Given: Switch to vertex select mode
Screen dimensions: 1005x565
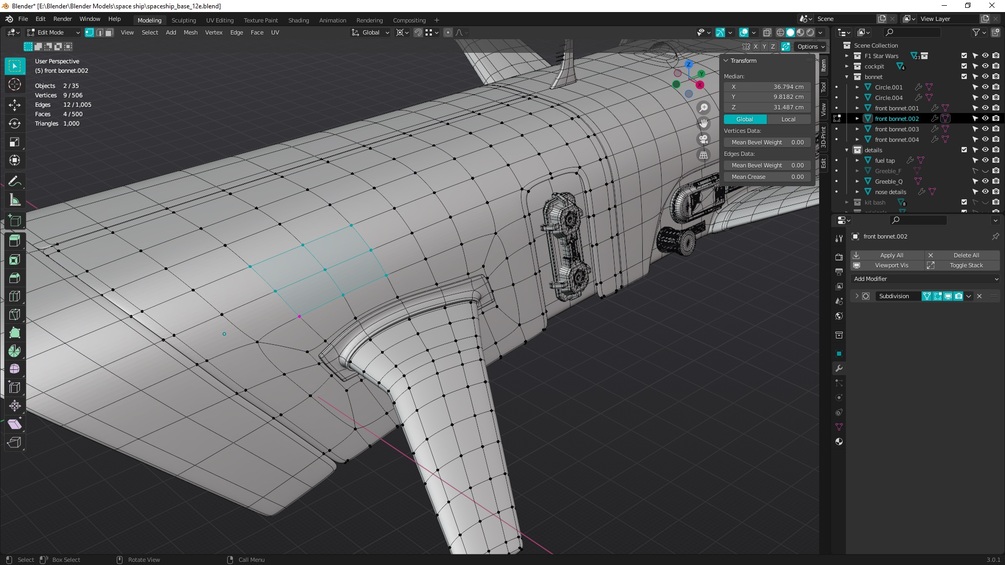Looking at the screenshot, I should click(x=89, y=32).
